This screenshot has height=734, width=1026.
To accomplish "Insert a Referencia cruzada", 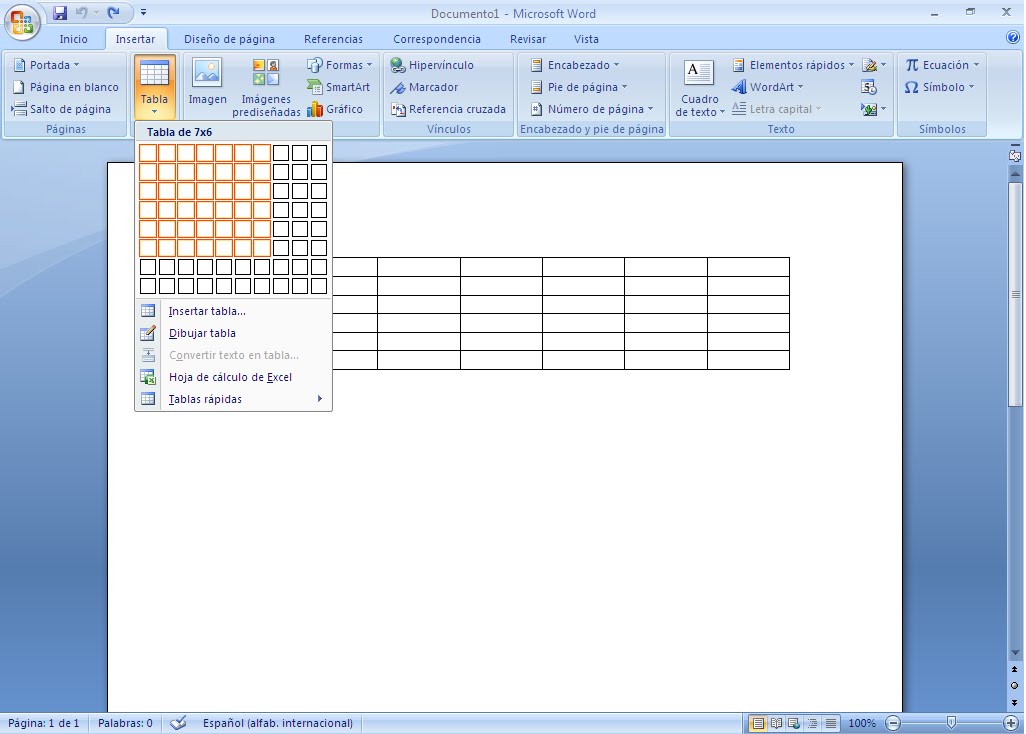I will click(x=448, y=109).
